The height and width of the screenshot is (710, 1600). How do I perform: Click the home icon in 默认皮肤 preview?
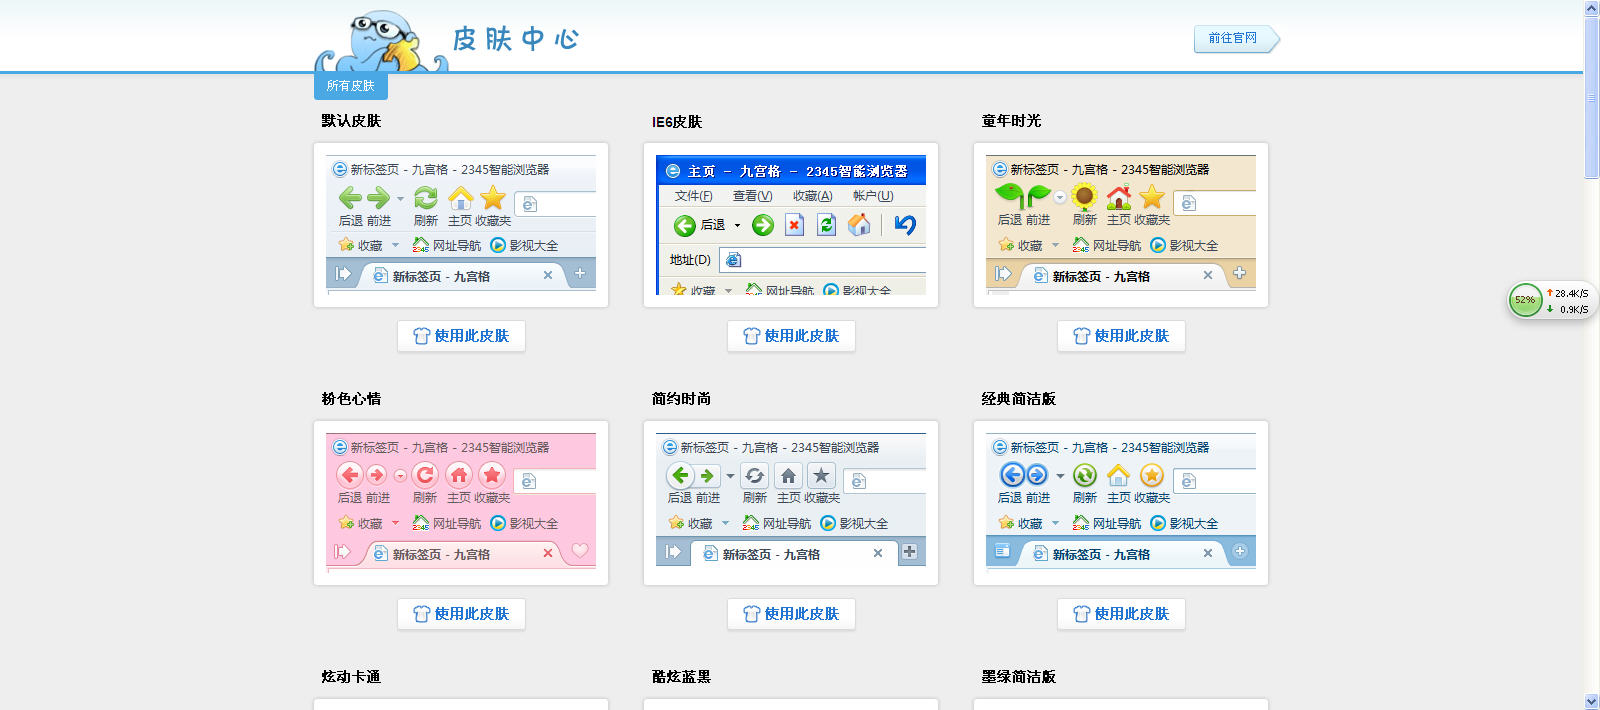click(460, 198)
